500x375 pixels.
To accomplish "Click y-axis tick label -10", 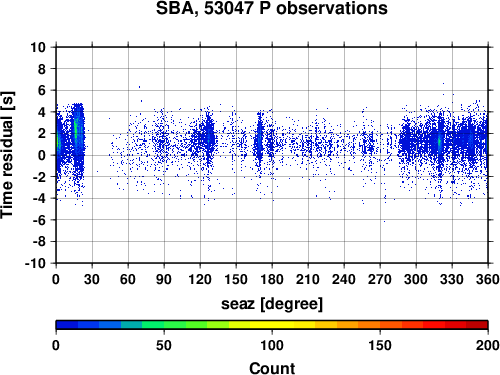I will point(35,263).
